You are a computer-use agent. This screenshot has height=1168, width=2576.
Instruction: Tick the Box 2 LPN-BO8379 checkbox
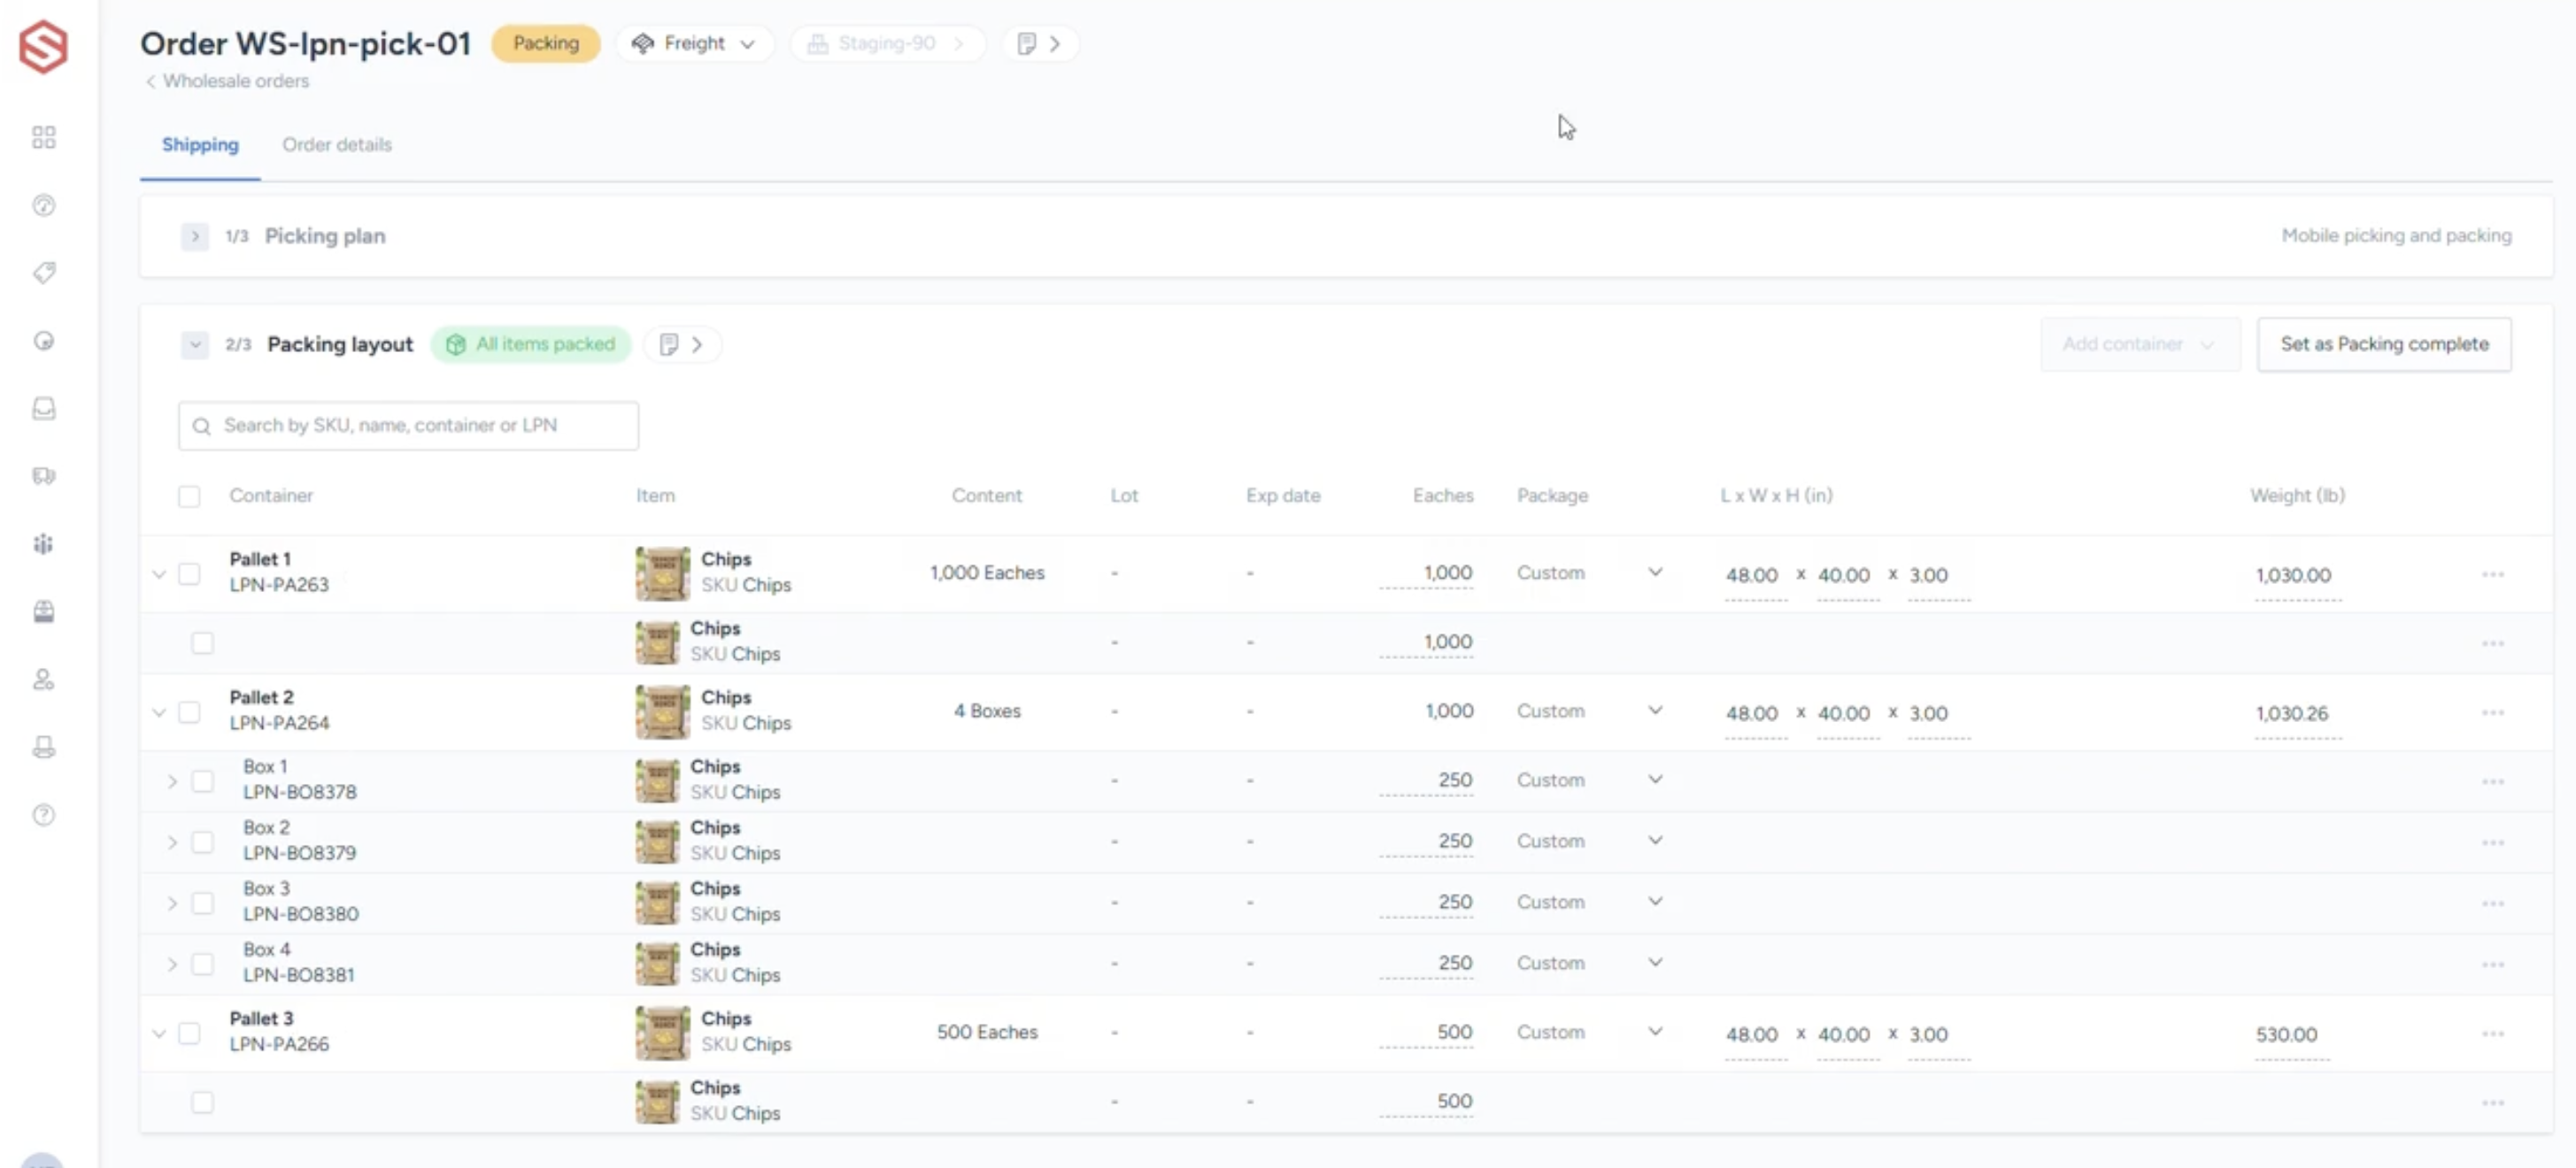tap(202, 842)
